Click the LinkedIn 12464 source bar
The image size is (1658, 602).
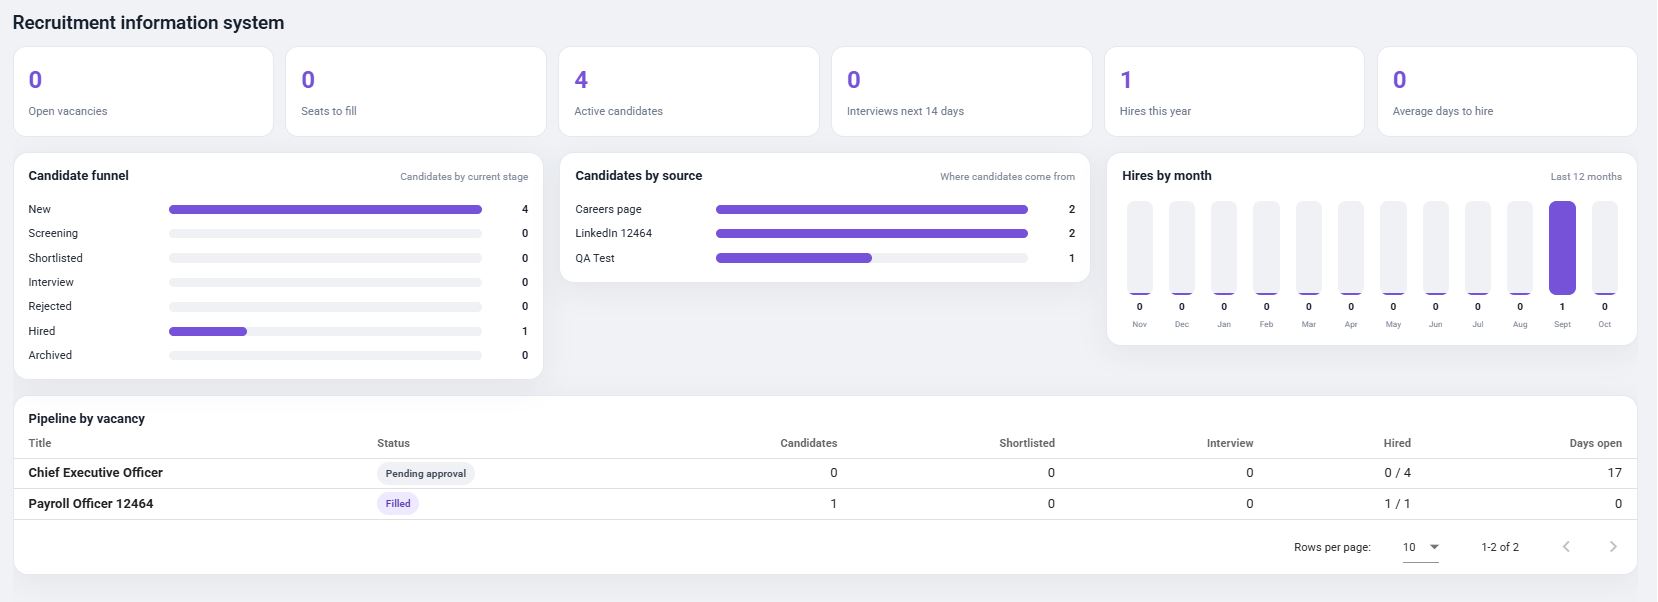click(x=872, y=233)
